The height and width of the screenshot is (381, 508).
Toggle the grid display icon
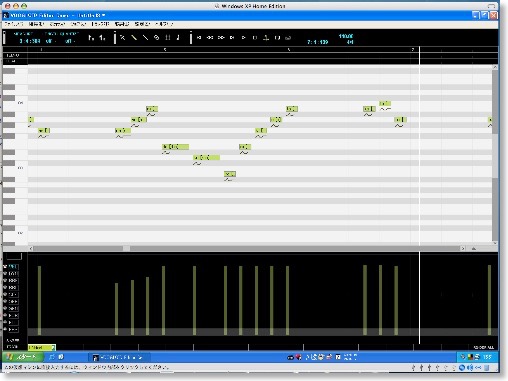point(168,38)
